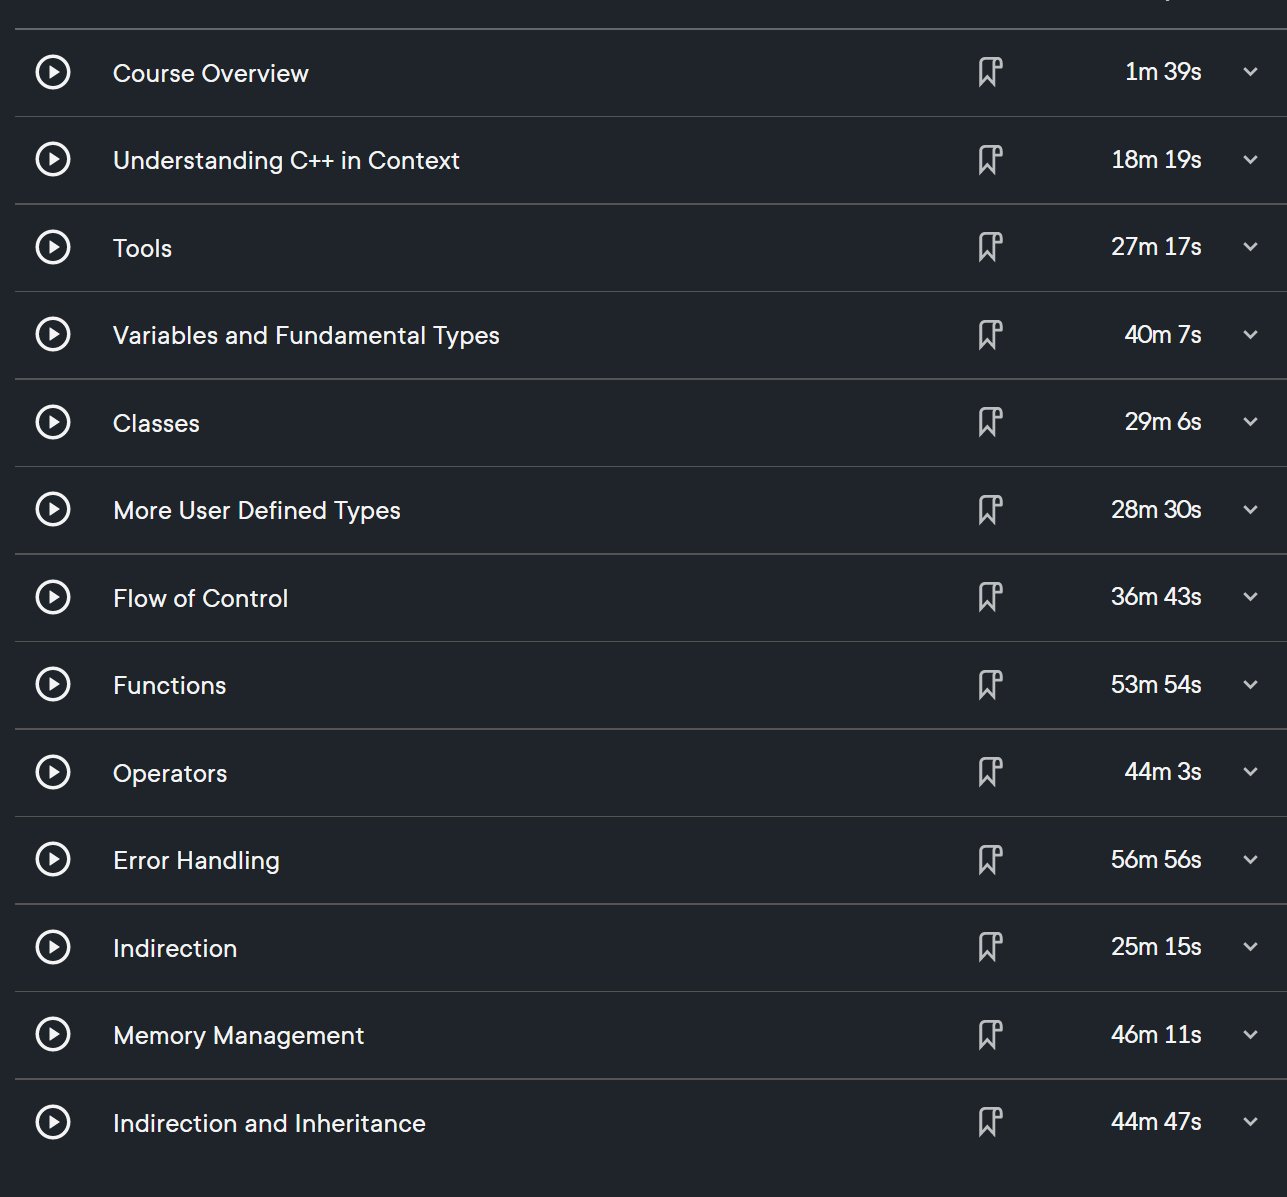Expand the Functions module chevron

click(x=1250, y=685)
